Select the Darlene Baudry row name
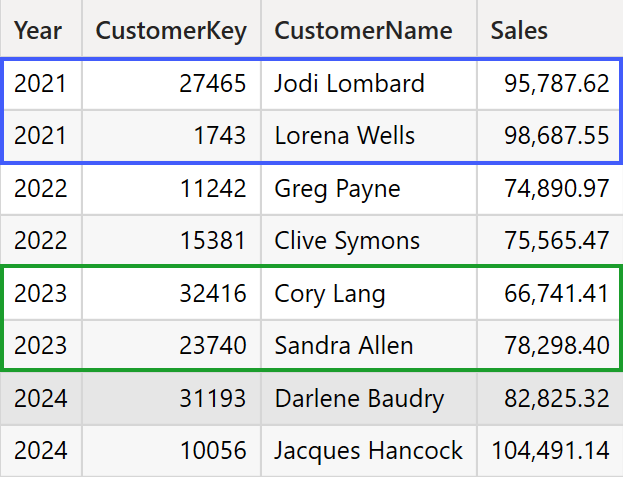 coord(359,399)
